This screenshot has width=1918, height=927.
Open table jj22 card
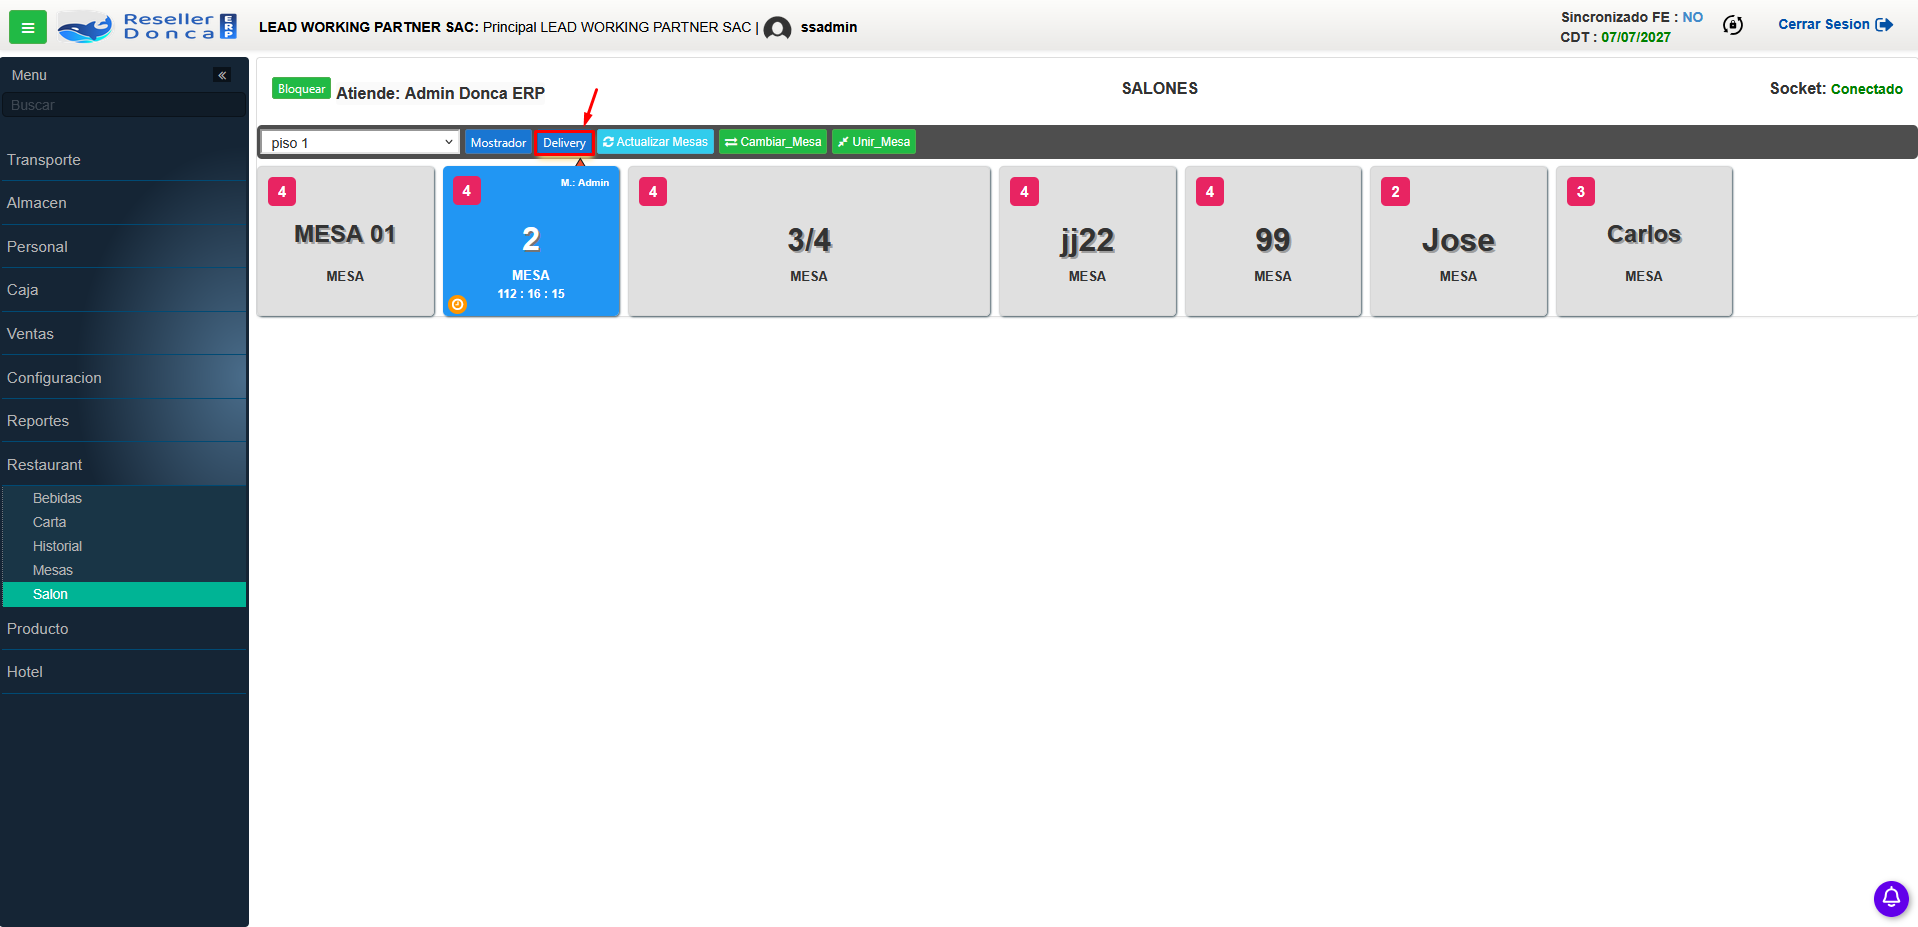click(1087, 241)
